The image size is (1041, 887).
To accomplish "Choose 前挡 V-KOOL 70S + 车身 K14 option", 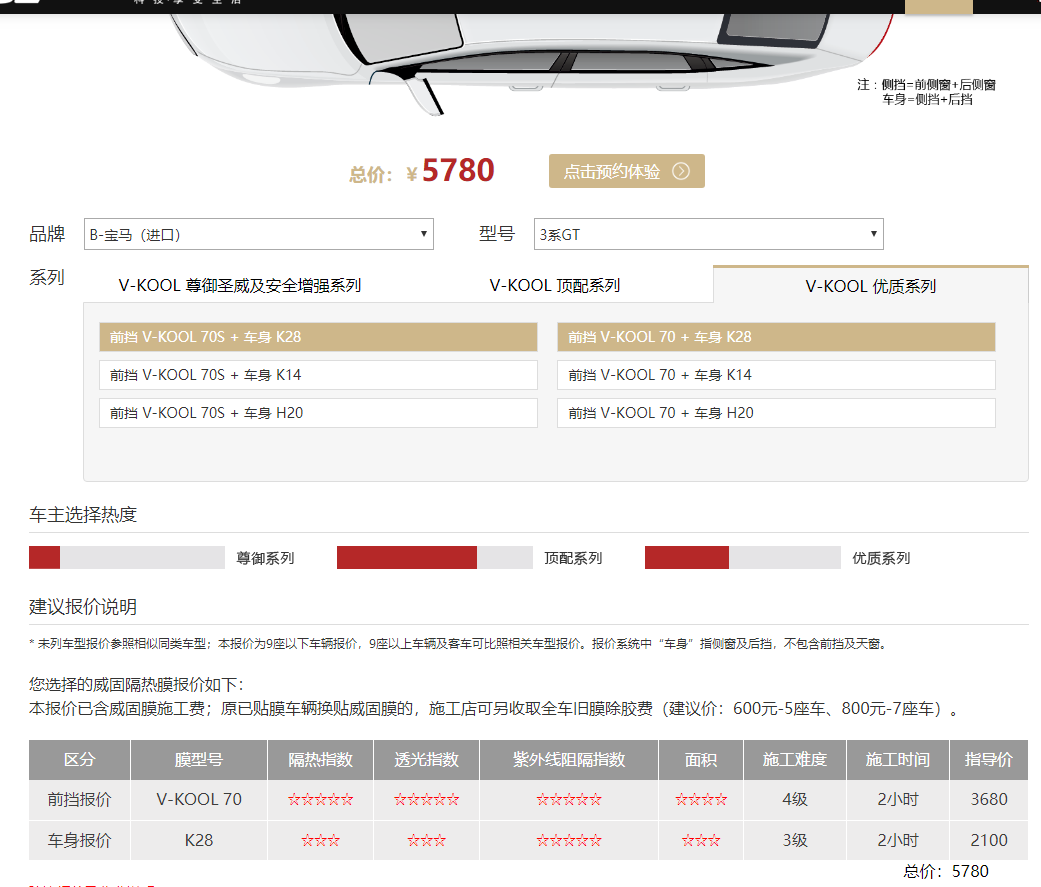I will pyautogui.click(x=318, y=375).
